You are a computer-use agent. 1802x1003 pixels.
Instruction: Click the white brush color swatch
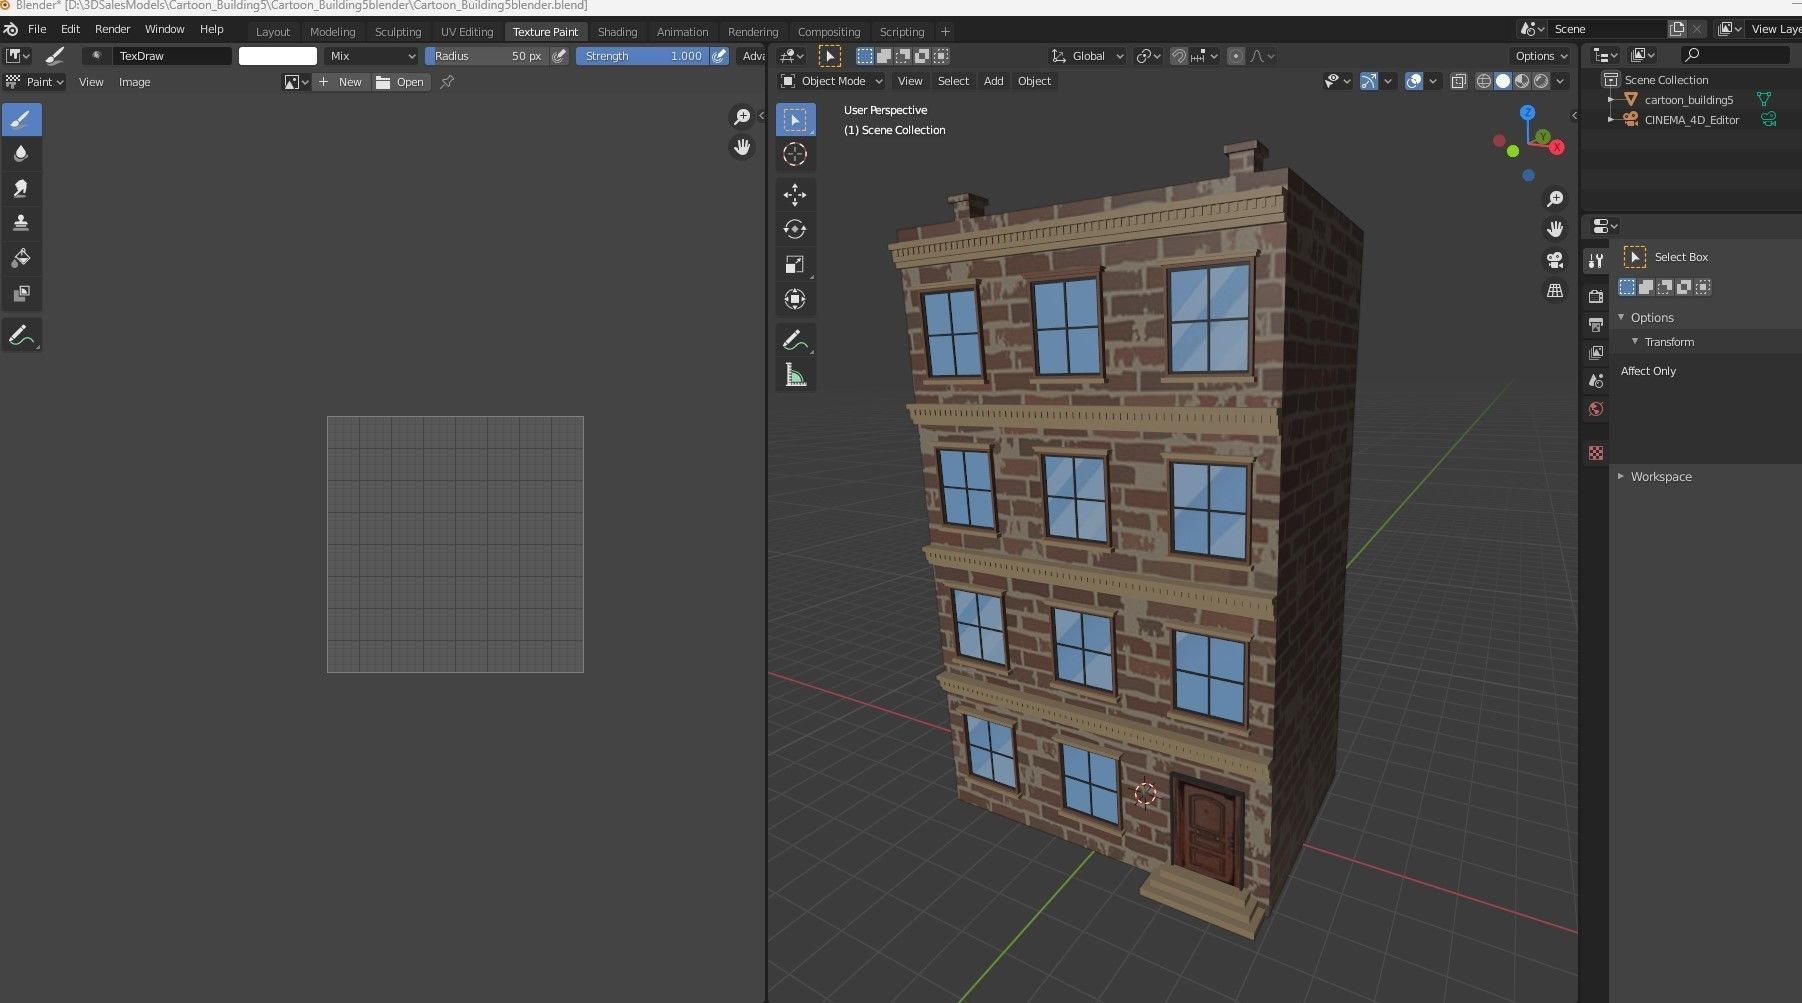pos(278,56)
